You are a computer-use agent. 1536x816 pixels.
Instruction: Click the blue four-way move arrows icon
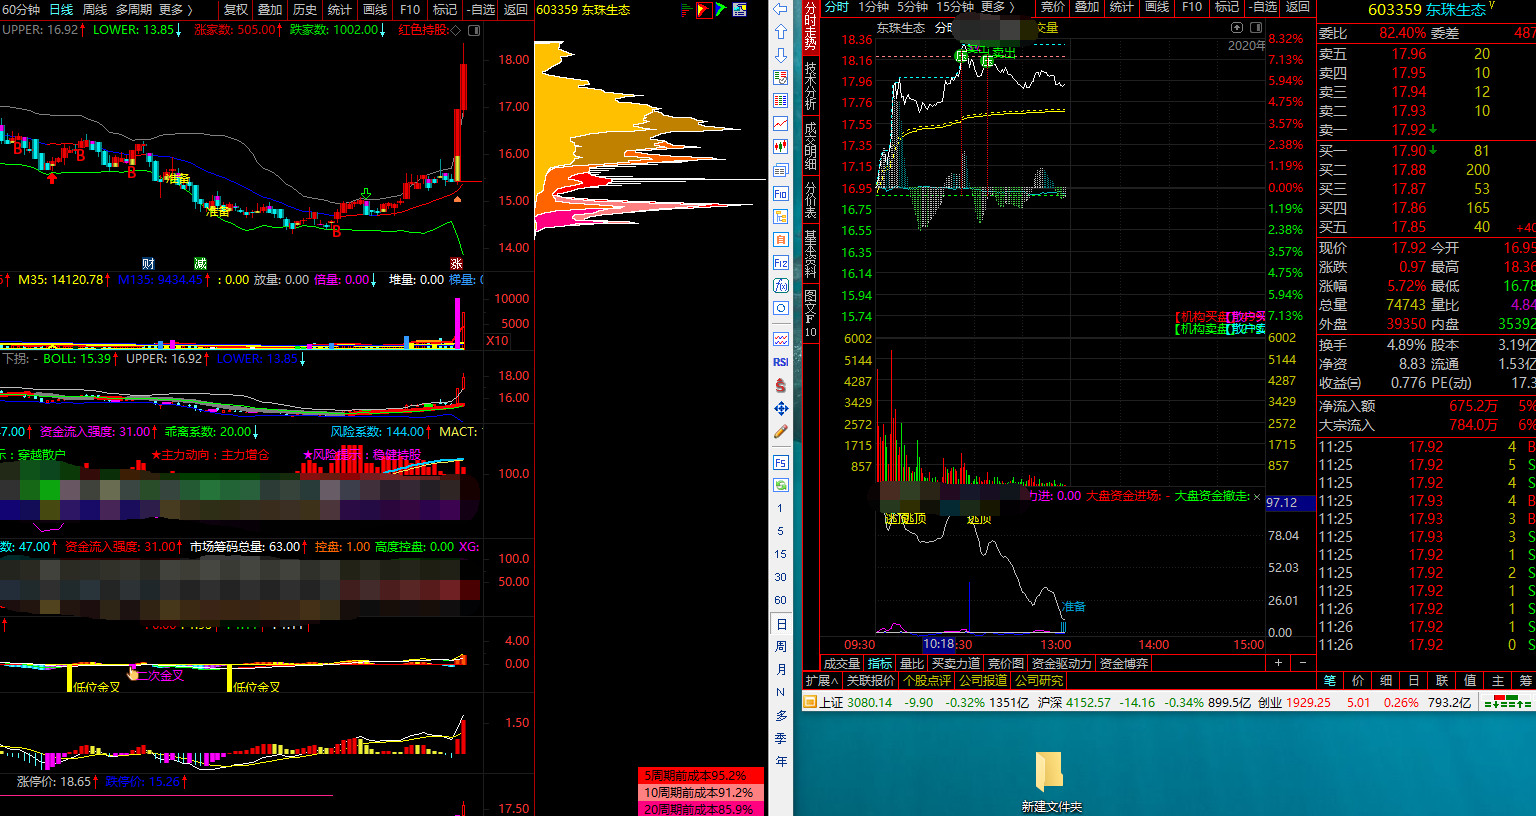[x=781, y=408]
